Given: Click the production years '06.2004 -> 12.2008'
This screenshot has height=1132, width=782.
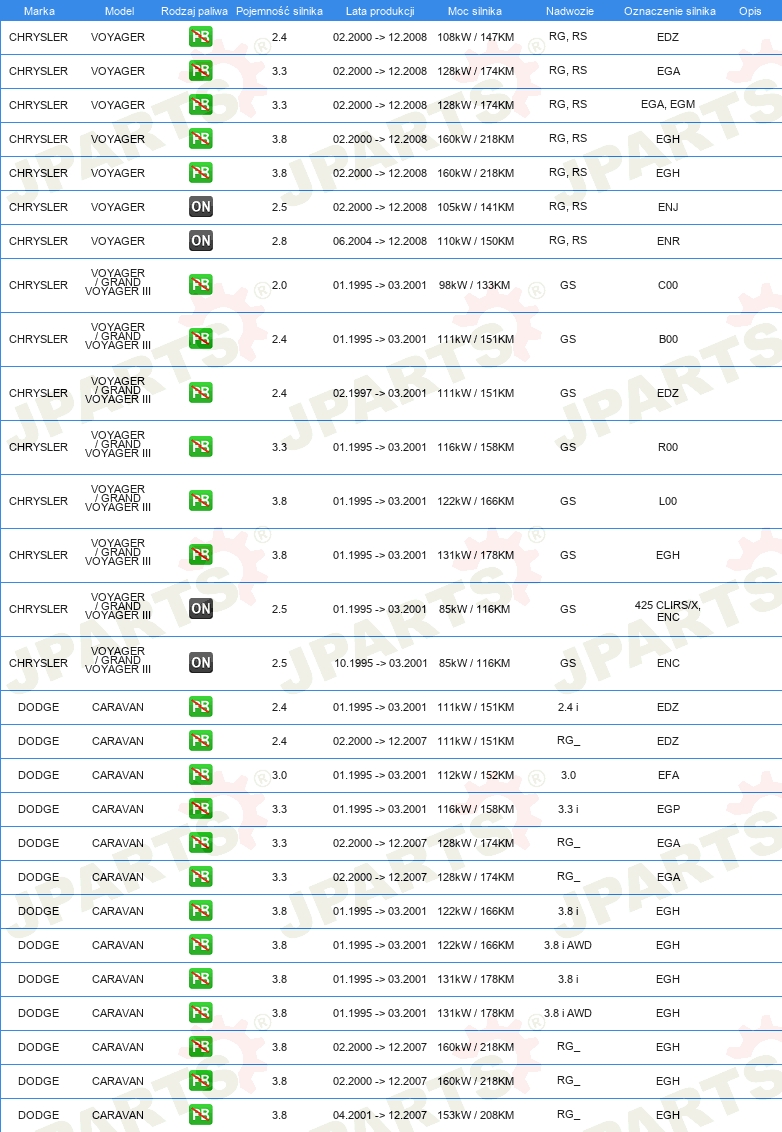Looking at the screenshot, I should point(380,241).
